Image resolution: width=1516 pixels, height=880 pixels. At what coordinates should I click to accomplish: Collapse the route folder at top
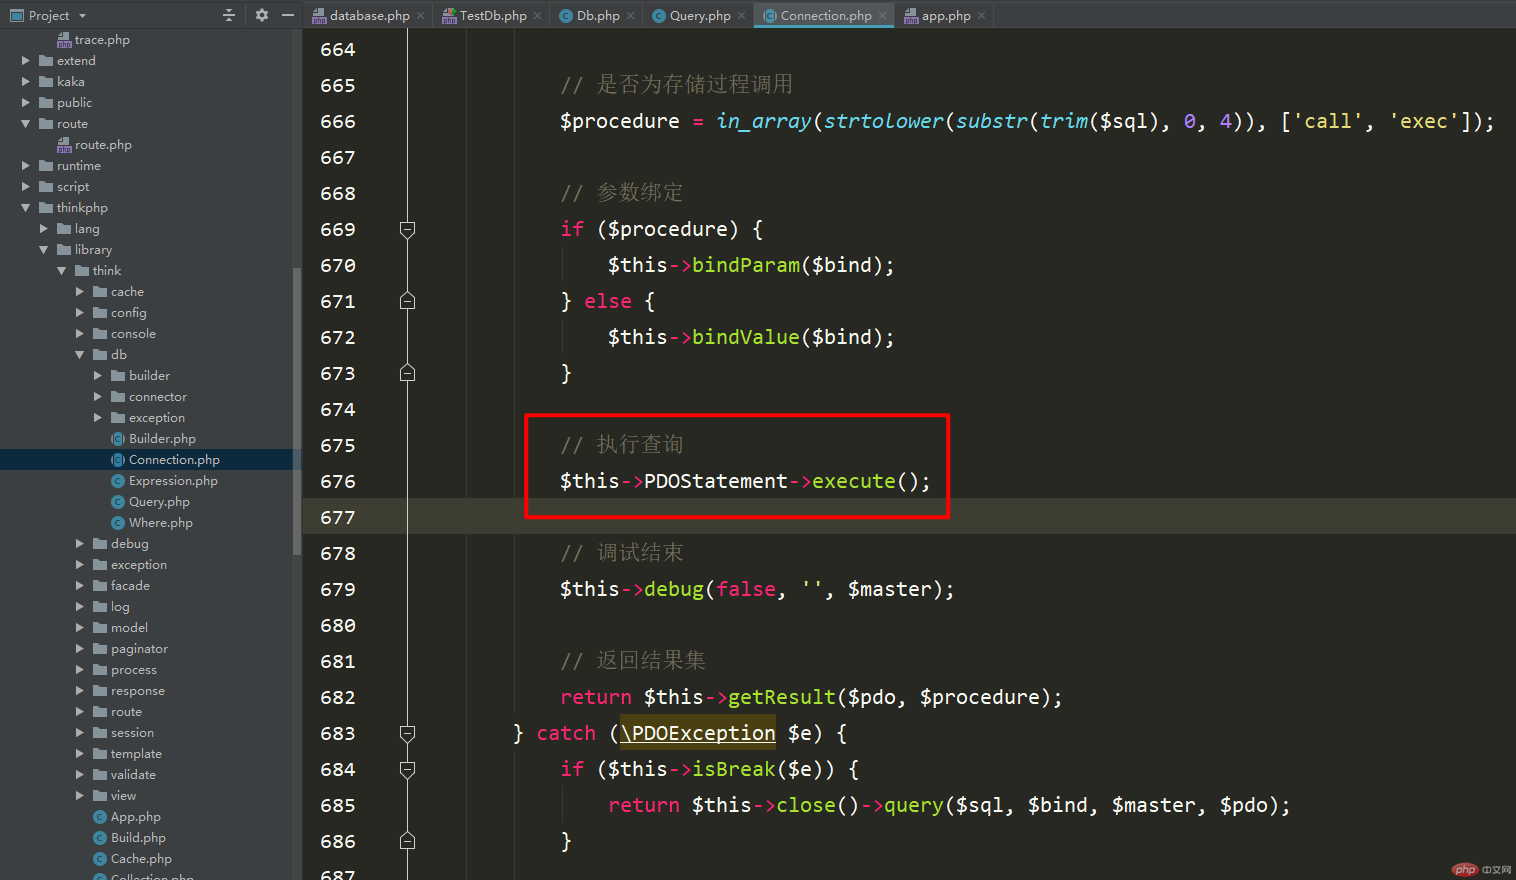[26, 124]
